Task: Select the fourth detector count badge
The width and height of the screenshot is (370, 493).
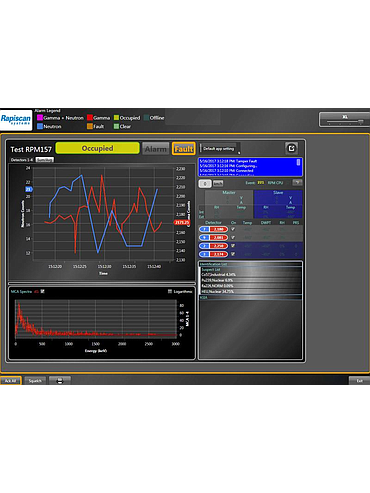Action: [x=213, y=254]
